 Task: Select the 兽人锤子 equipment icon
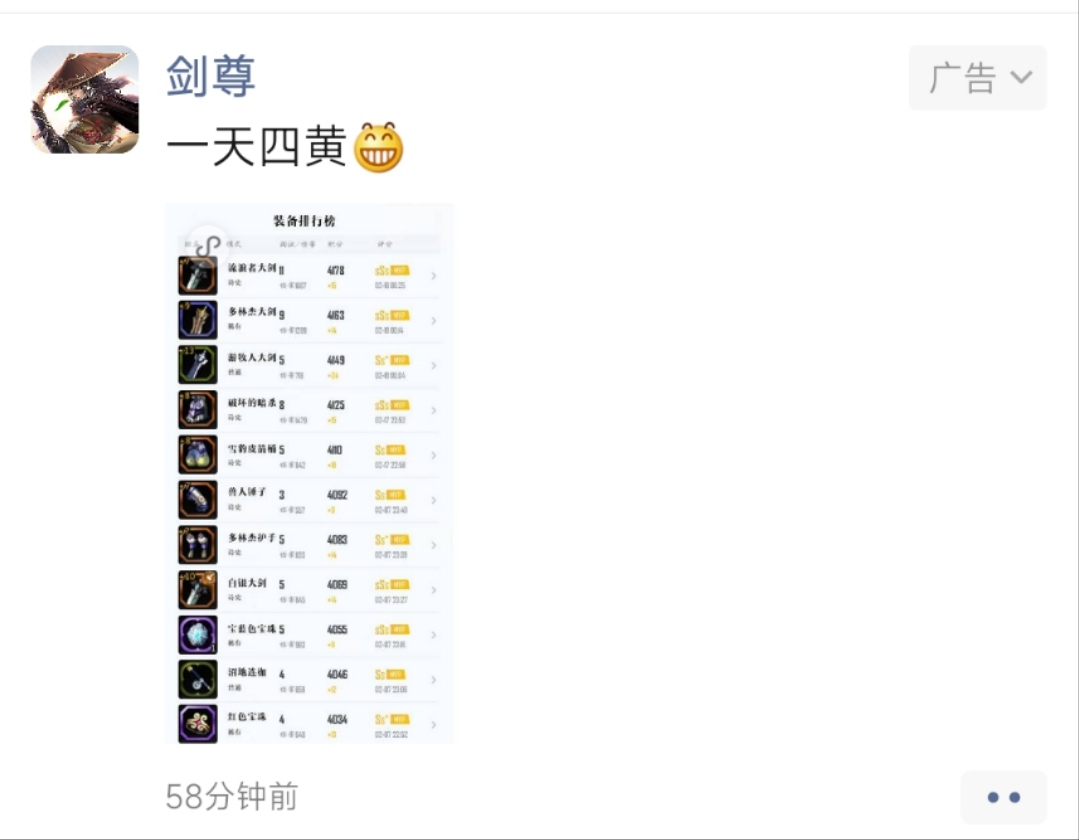198,499
